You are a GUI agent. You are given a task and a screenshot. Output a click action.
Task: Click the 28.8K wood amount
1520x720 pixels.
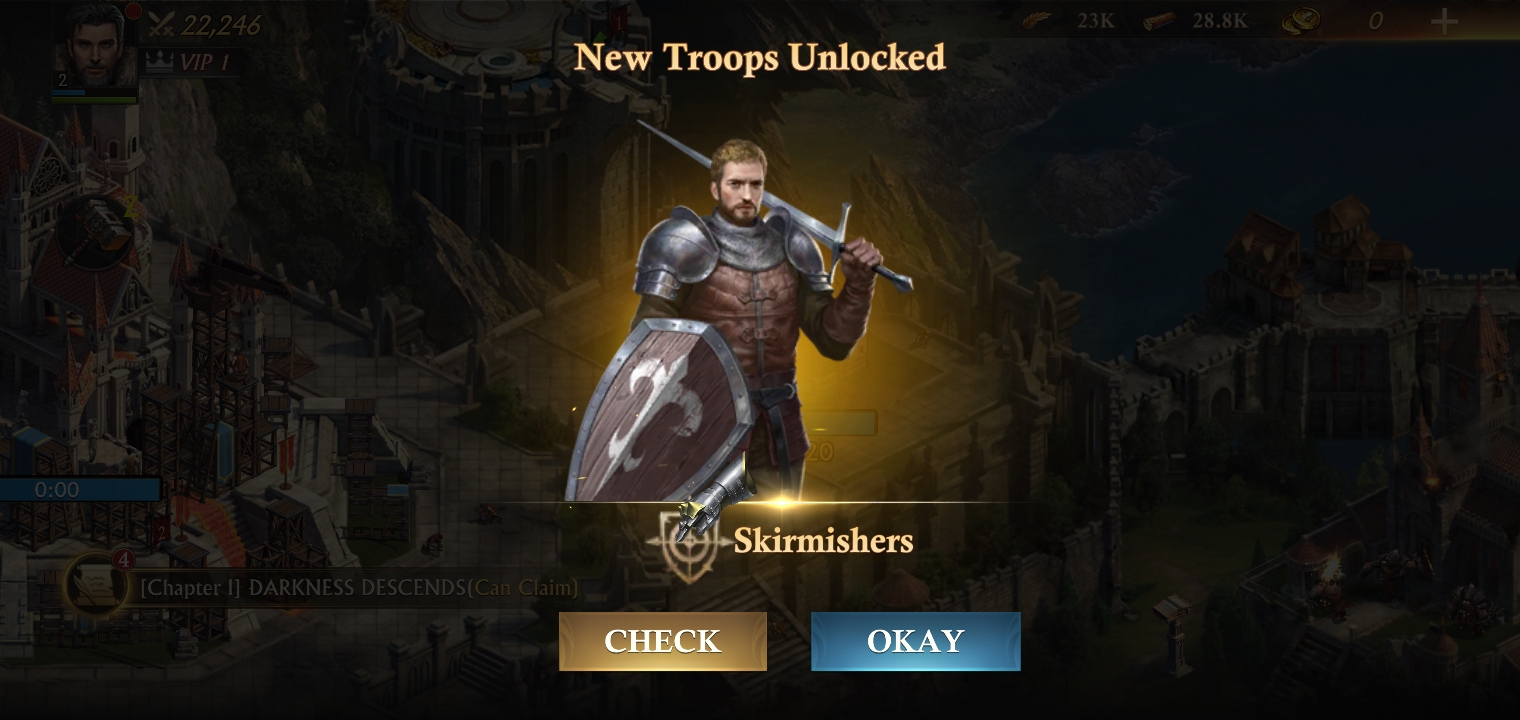click(1220, 20)
